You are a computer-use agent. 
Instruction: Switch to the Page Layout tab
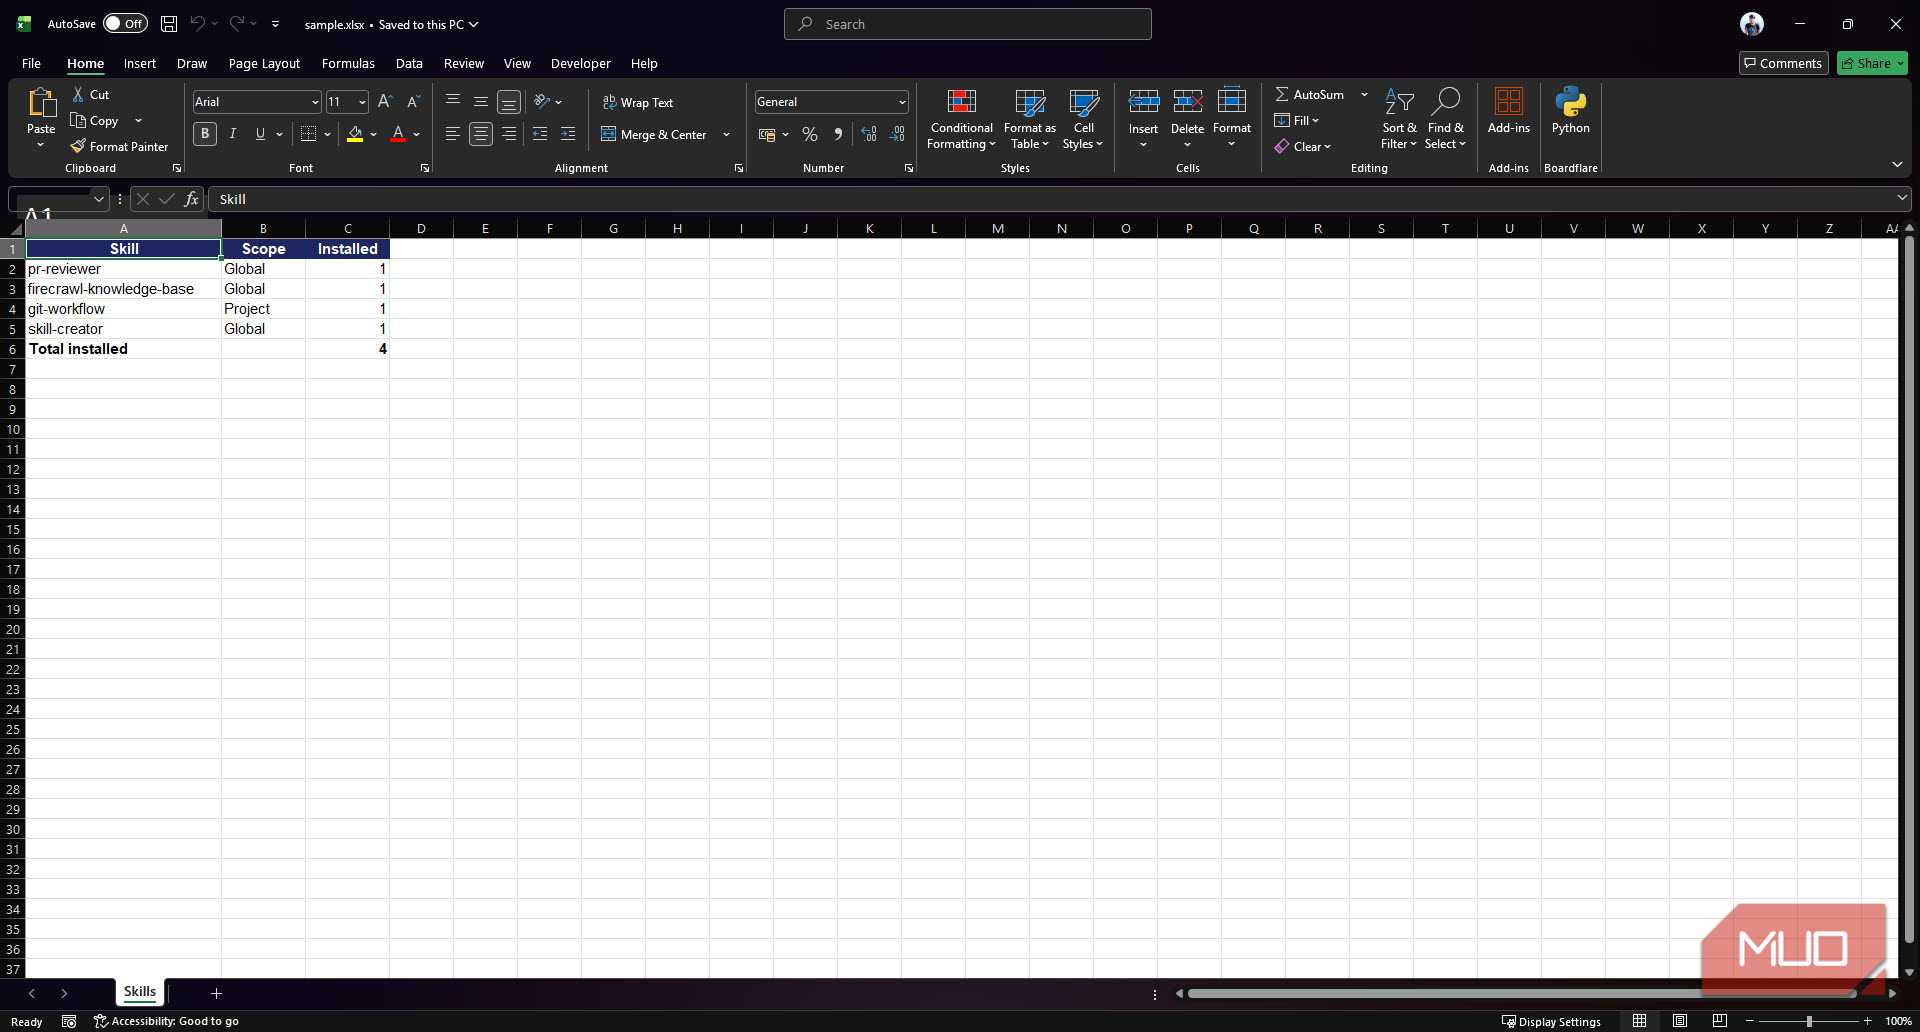pyautogui.click(x=264, y=63)
